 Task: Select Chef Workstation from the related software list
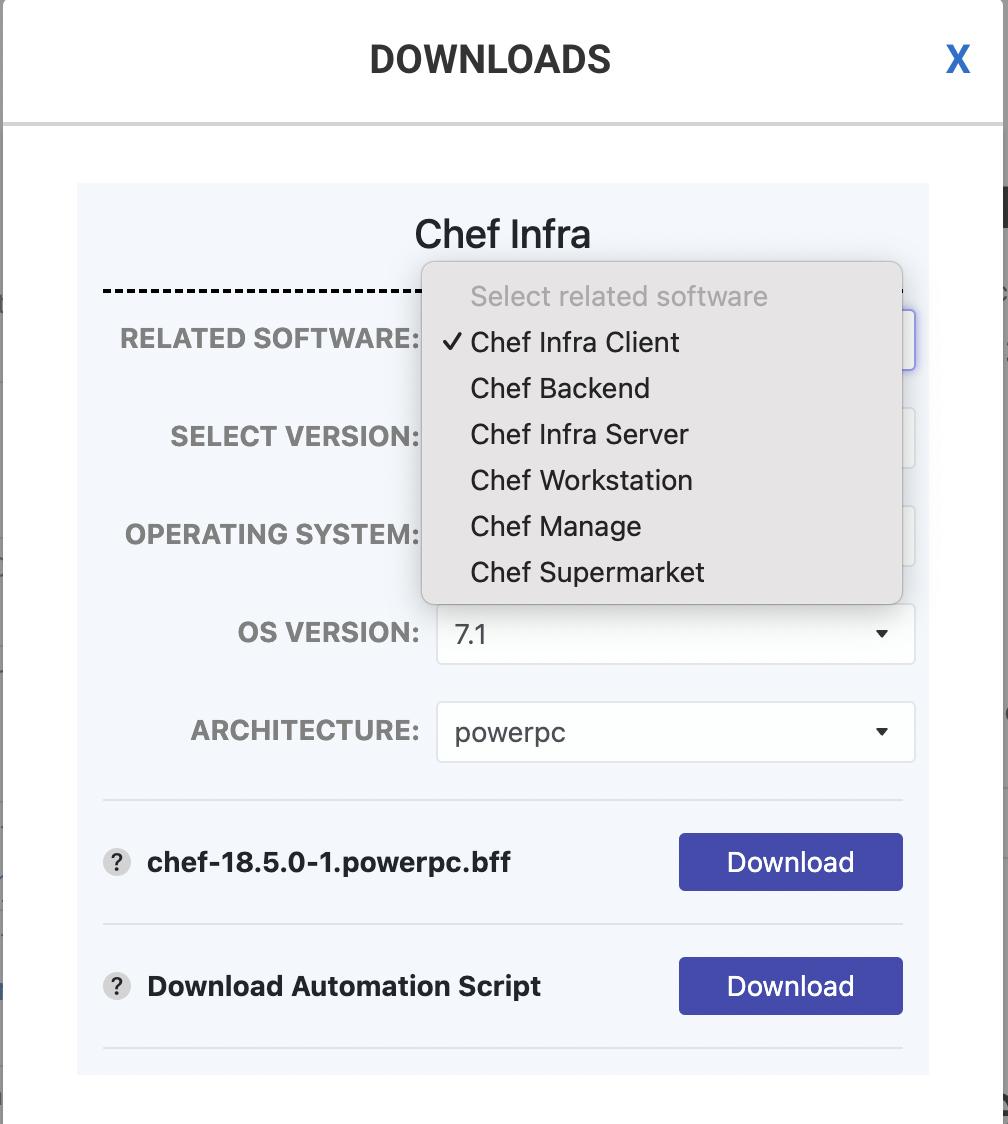tap(581, 480)
